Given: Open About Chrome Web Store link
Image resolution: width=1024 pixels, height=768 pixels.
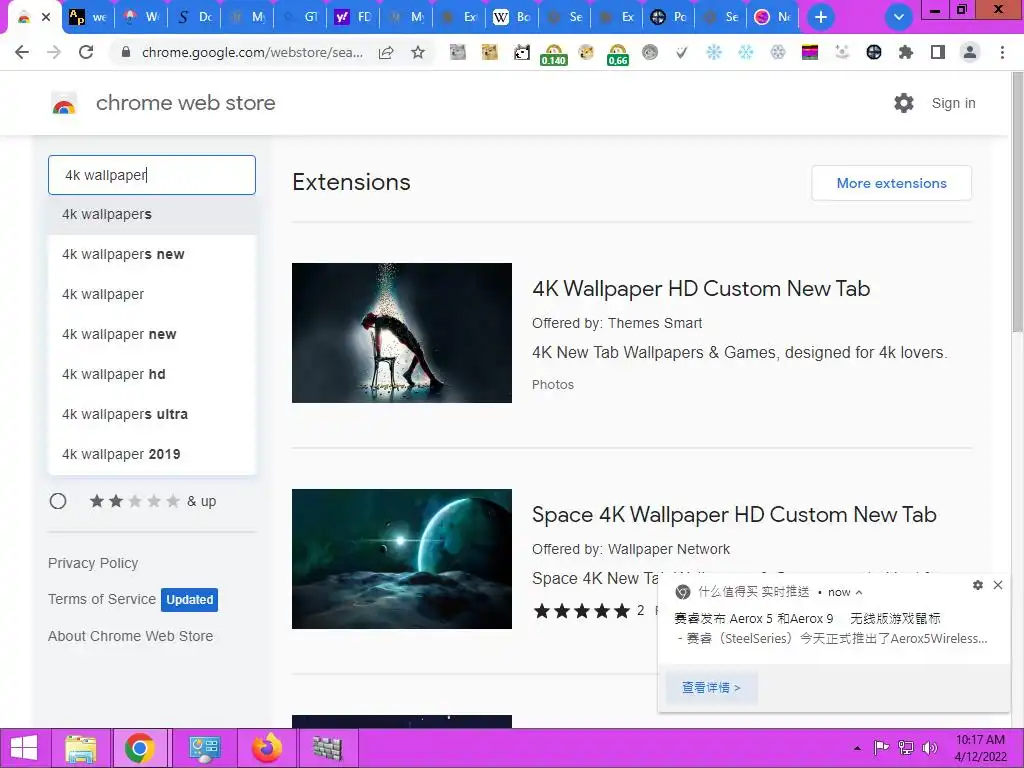Looking at the screenshot, I should click(x=131, y=636).
